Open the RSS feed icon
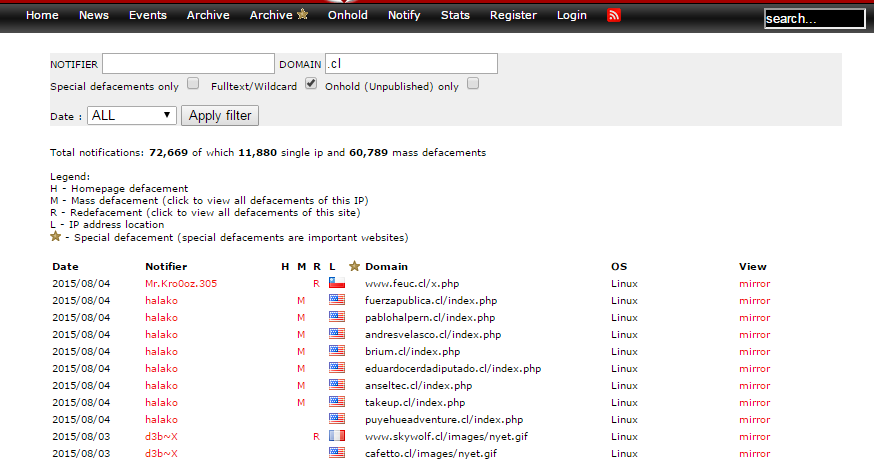874x459 pixels. [x=614, y=15]
